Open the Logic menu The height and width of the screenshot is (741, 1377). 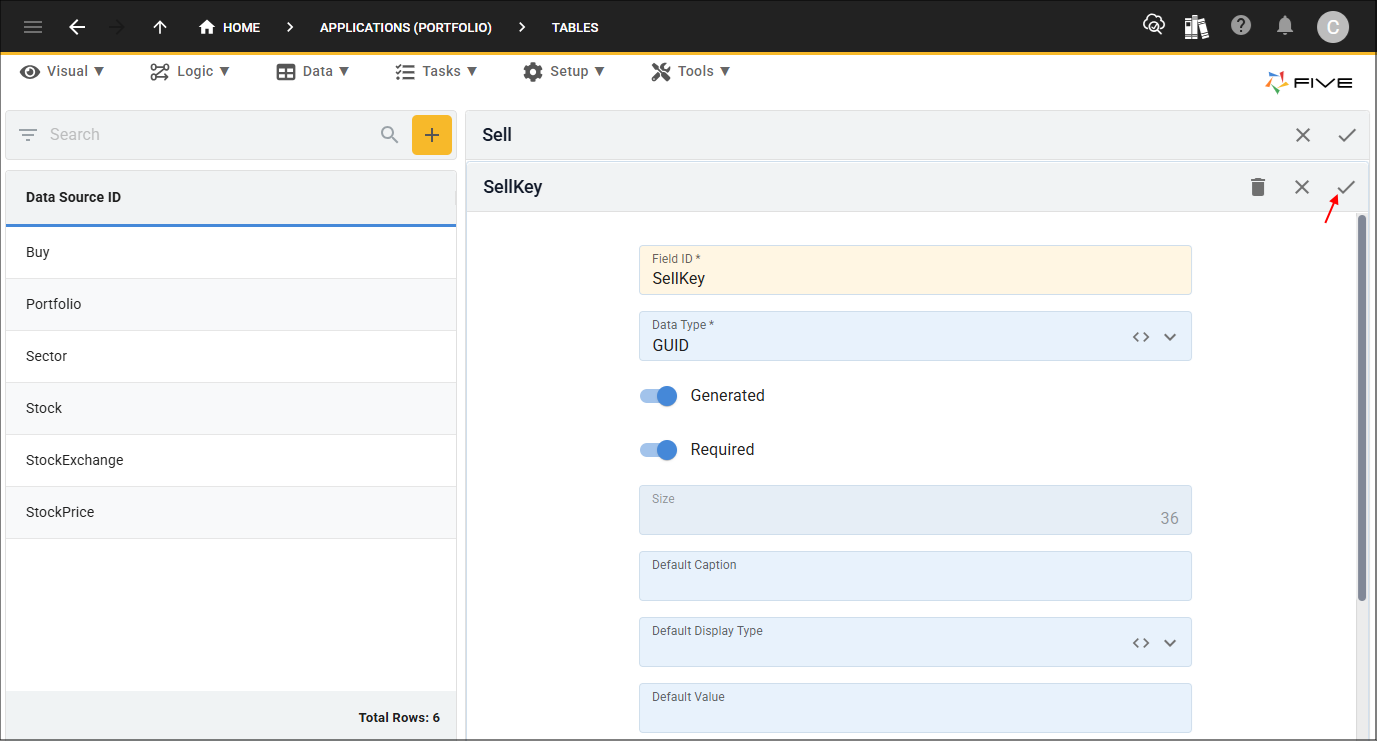point(191,71)
